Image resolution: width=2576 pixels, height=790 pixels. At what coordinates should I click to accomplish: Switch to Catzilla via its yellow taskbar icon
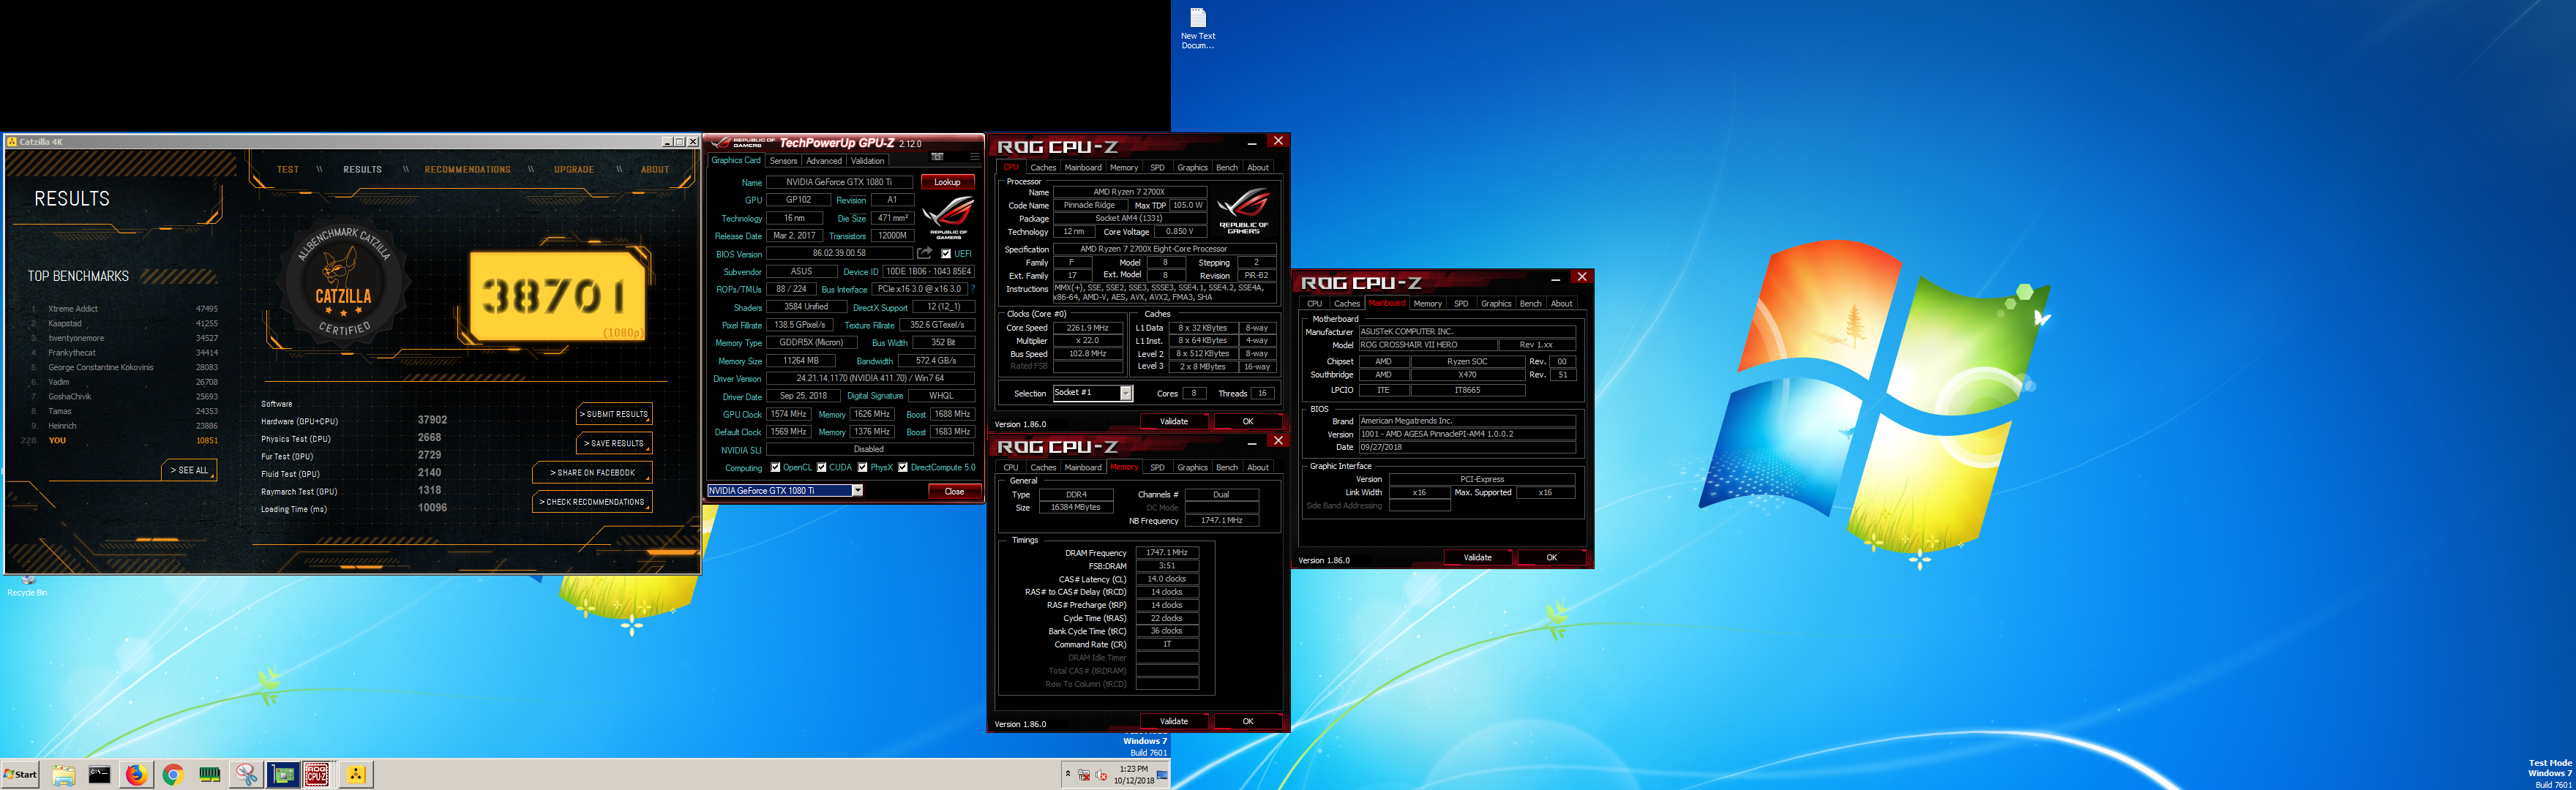tap(356, 774)
